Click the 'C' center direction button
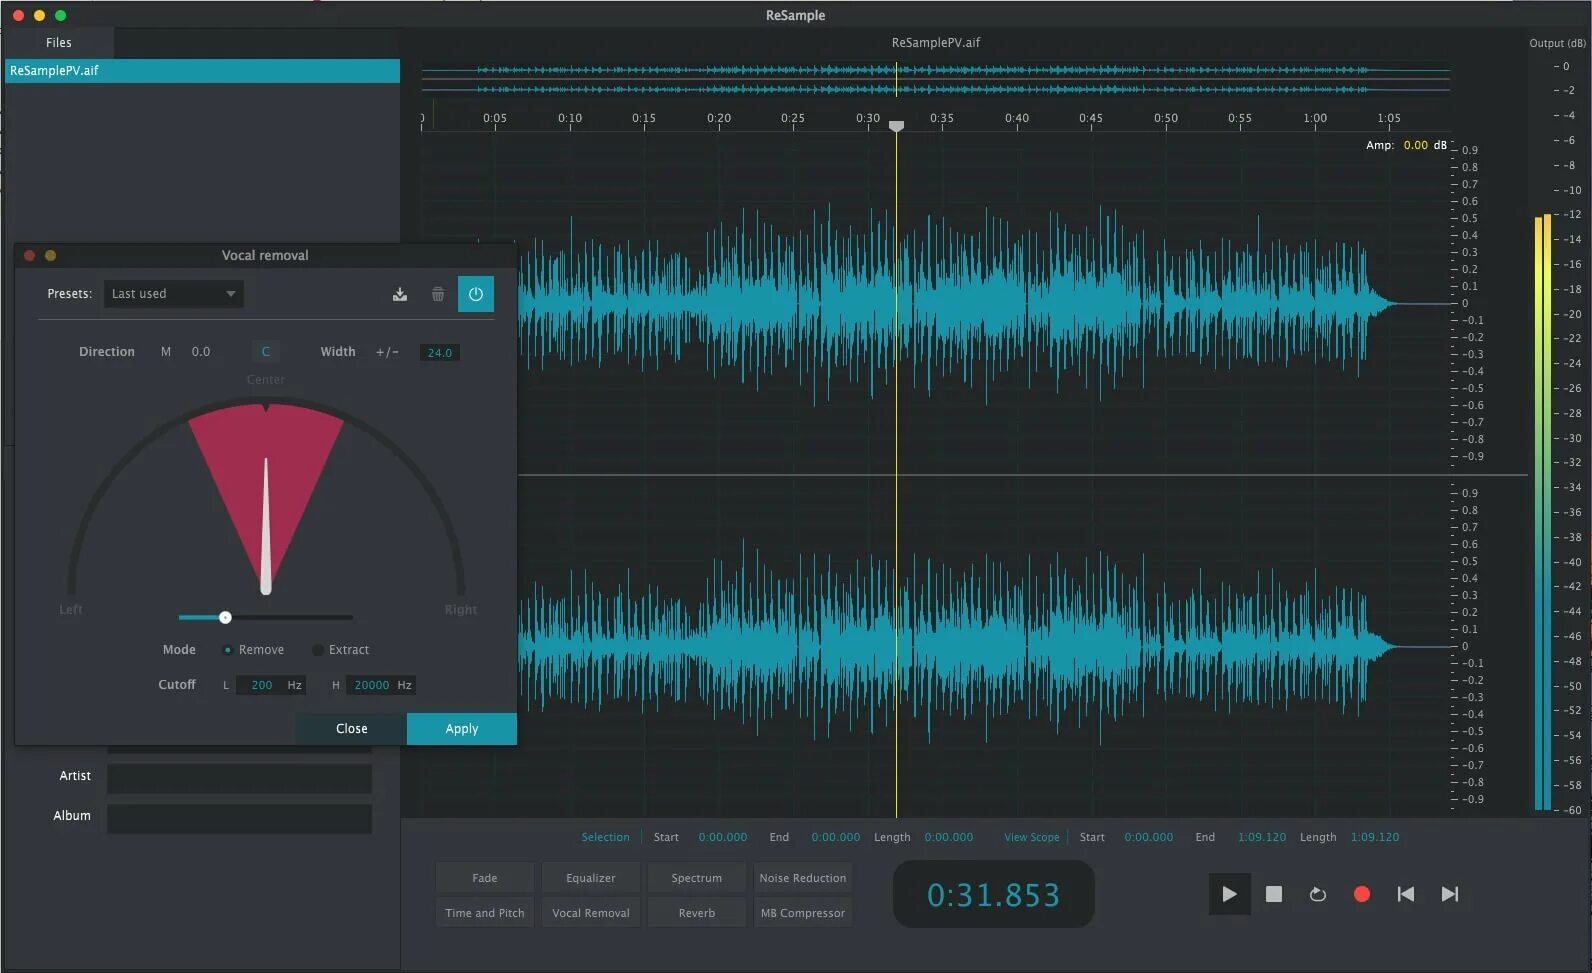Viewport: 1592px width, 973px height. (266, 352)
